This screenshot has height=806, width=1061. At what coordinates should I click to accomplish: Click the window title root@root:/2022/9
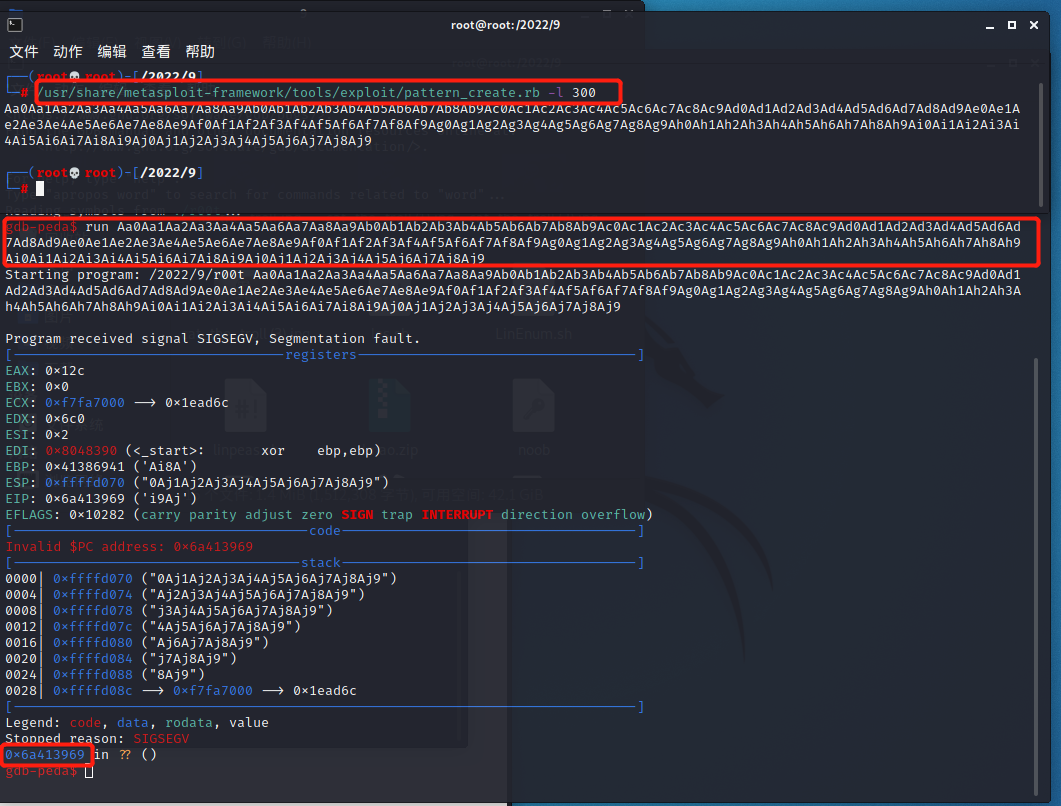click(505, 25)
